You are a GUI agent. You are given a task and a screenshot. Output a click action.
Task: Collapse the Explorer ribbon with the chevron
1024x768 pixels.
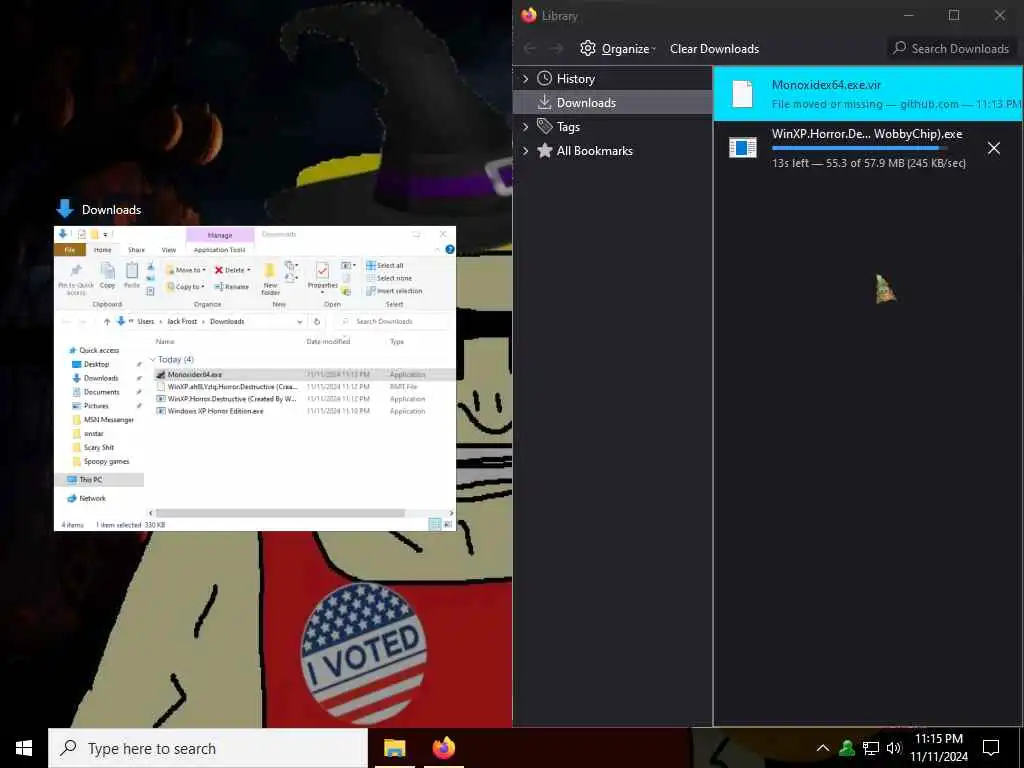tap(438, 249)
